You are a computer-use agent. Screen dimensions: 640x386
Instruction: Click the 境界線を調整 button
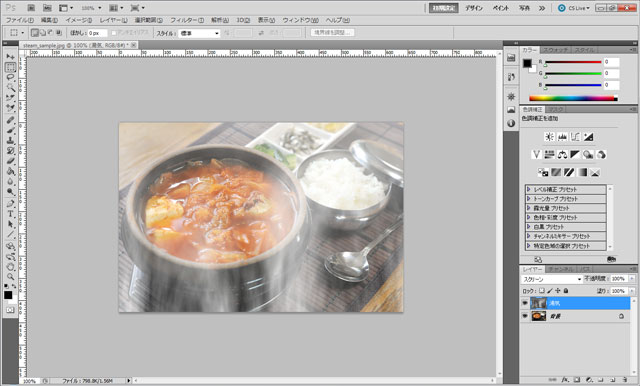[332, 33]
